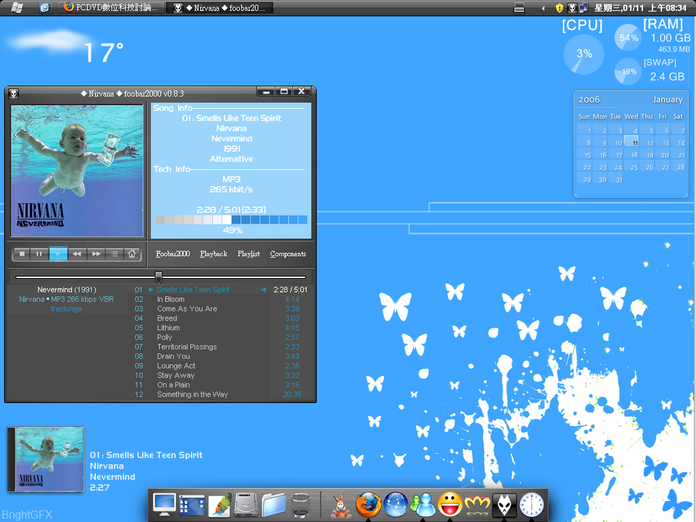Open the hard drive dock icon
Image resolution: width=696 pixels, height=522 pixels.
click(x=246, y=505)
